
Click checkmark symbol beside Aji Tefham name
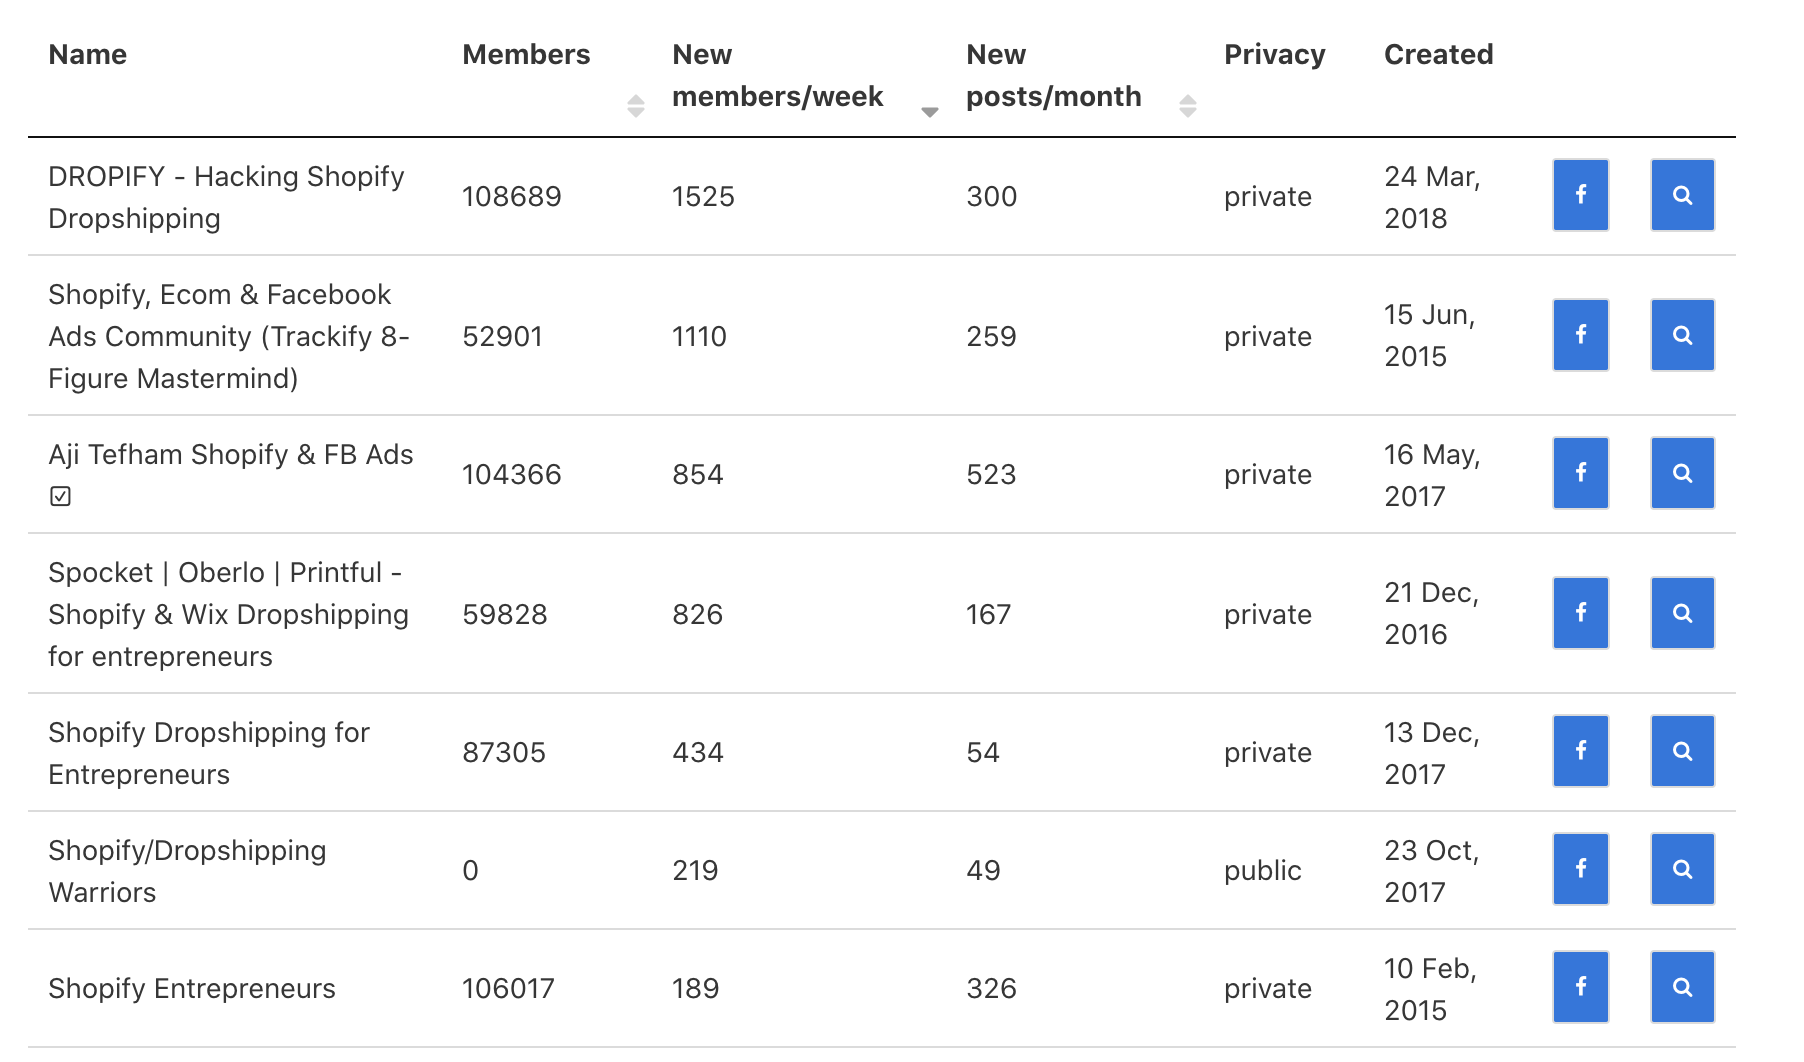point(61,496)
